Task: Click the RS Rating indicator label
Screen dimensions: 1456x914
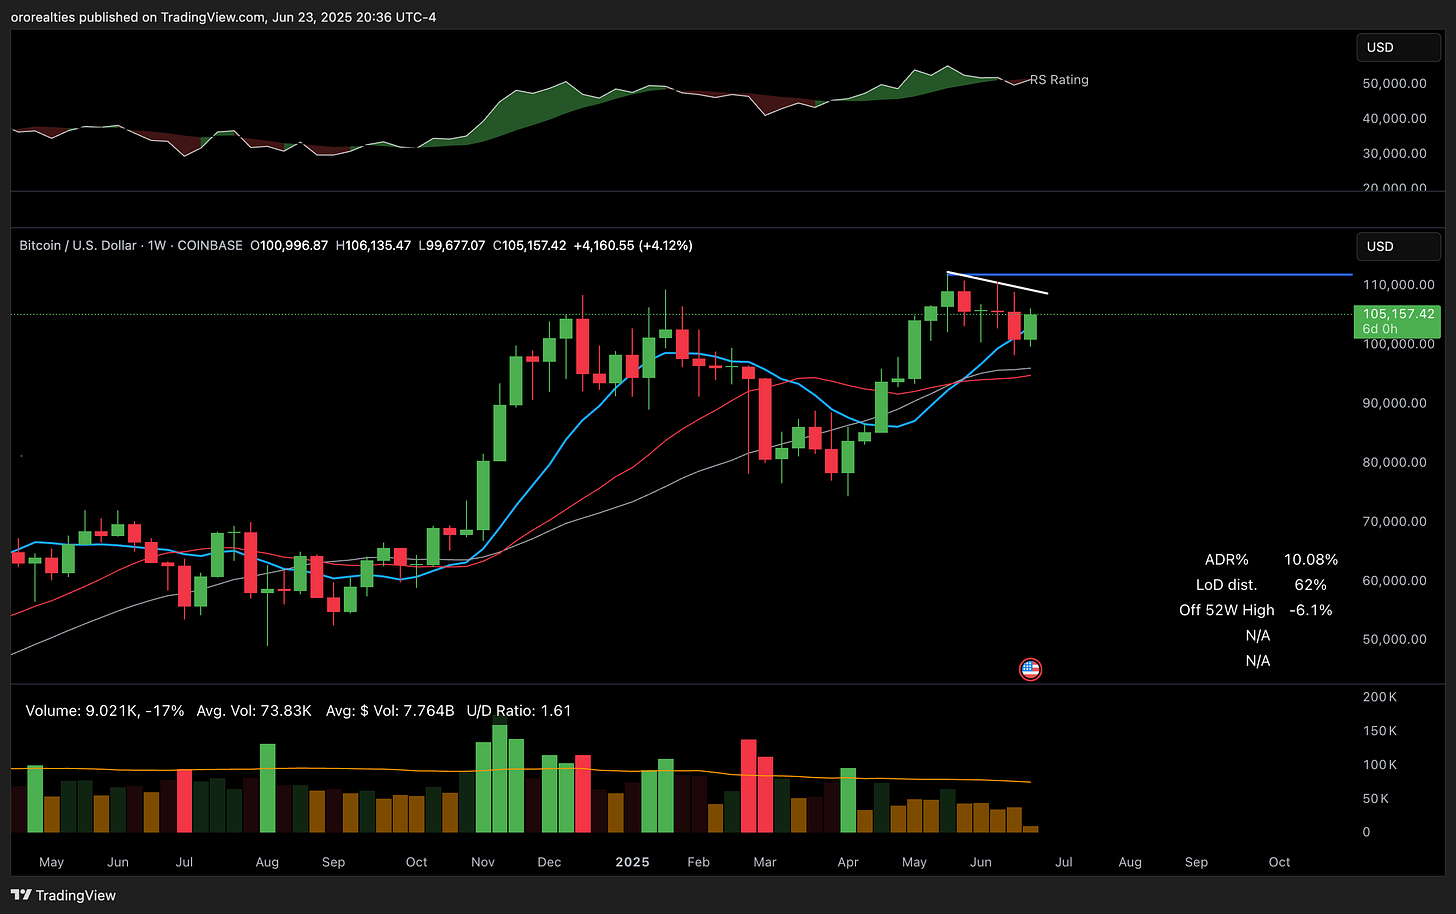Action: [x=1059, y=80]
